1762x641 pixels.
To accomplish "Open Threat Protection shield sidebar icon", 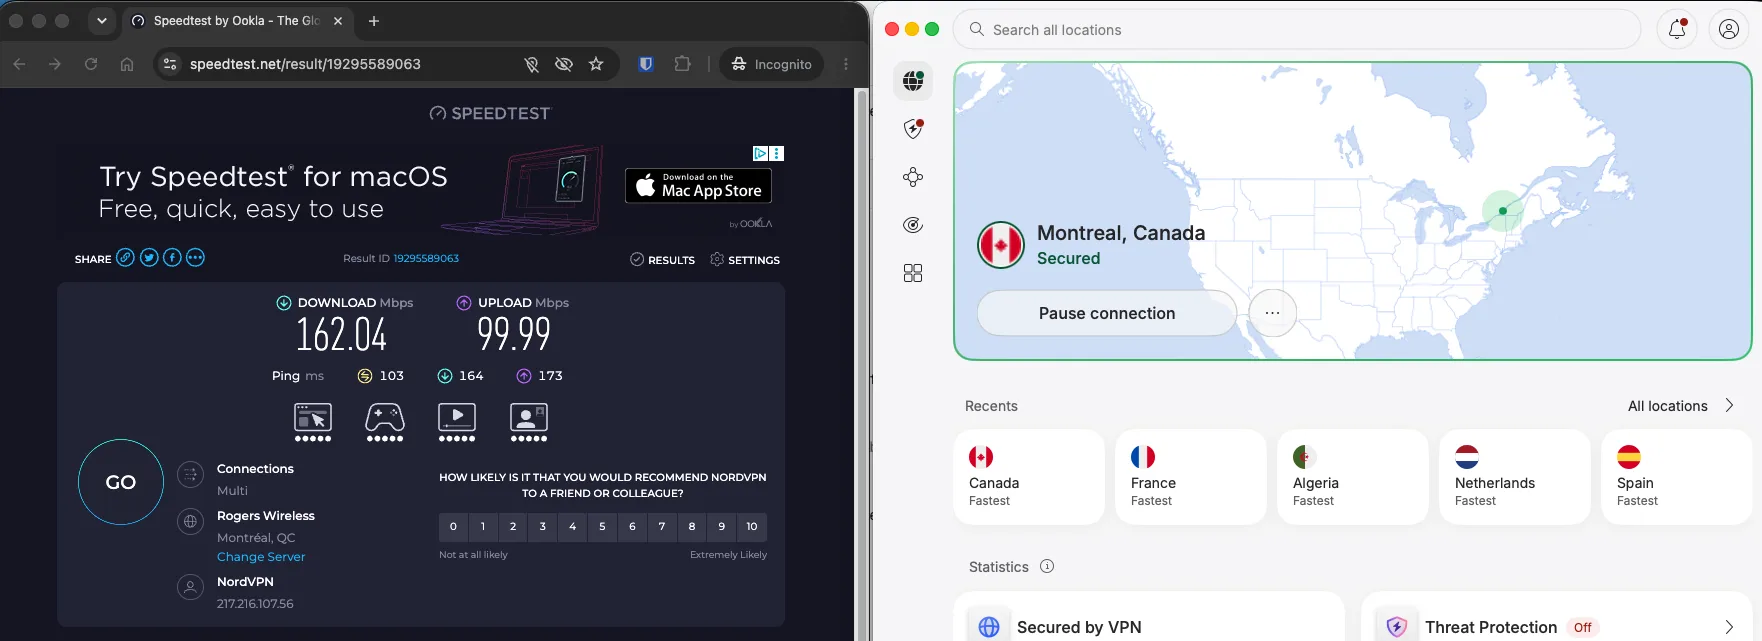I will point(913,129).
